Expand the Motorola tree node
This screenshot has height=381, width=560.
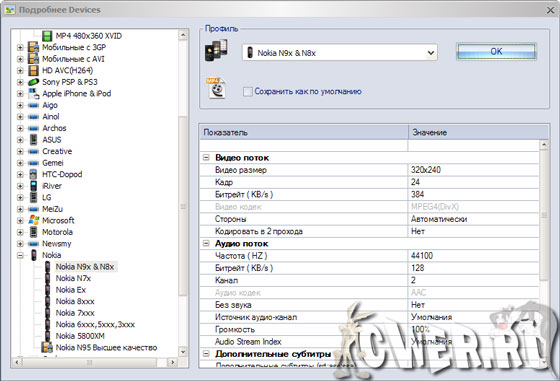tap(20, 232)
